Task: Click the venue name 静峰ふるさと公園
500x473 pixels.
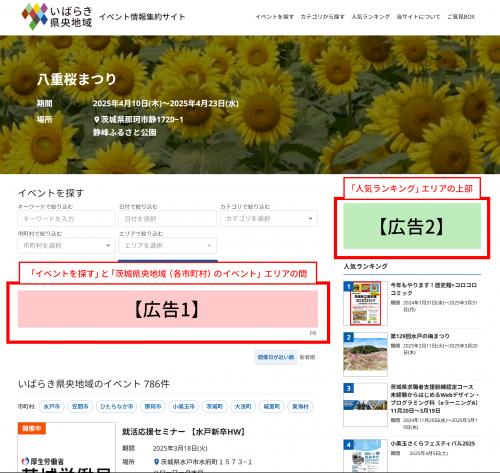Action: (125, 132)
